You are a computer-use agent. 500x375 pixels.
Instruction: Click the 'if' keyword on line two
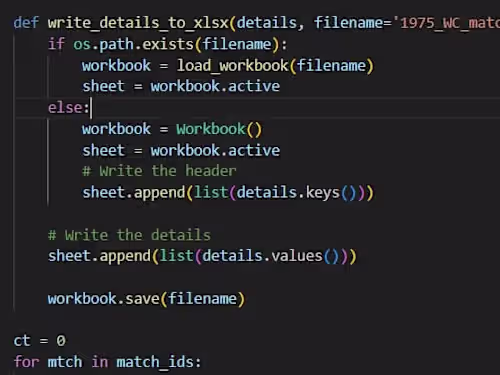point(56,44)
